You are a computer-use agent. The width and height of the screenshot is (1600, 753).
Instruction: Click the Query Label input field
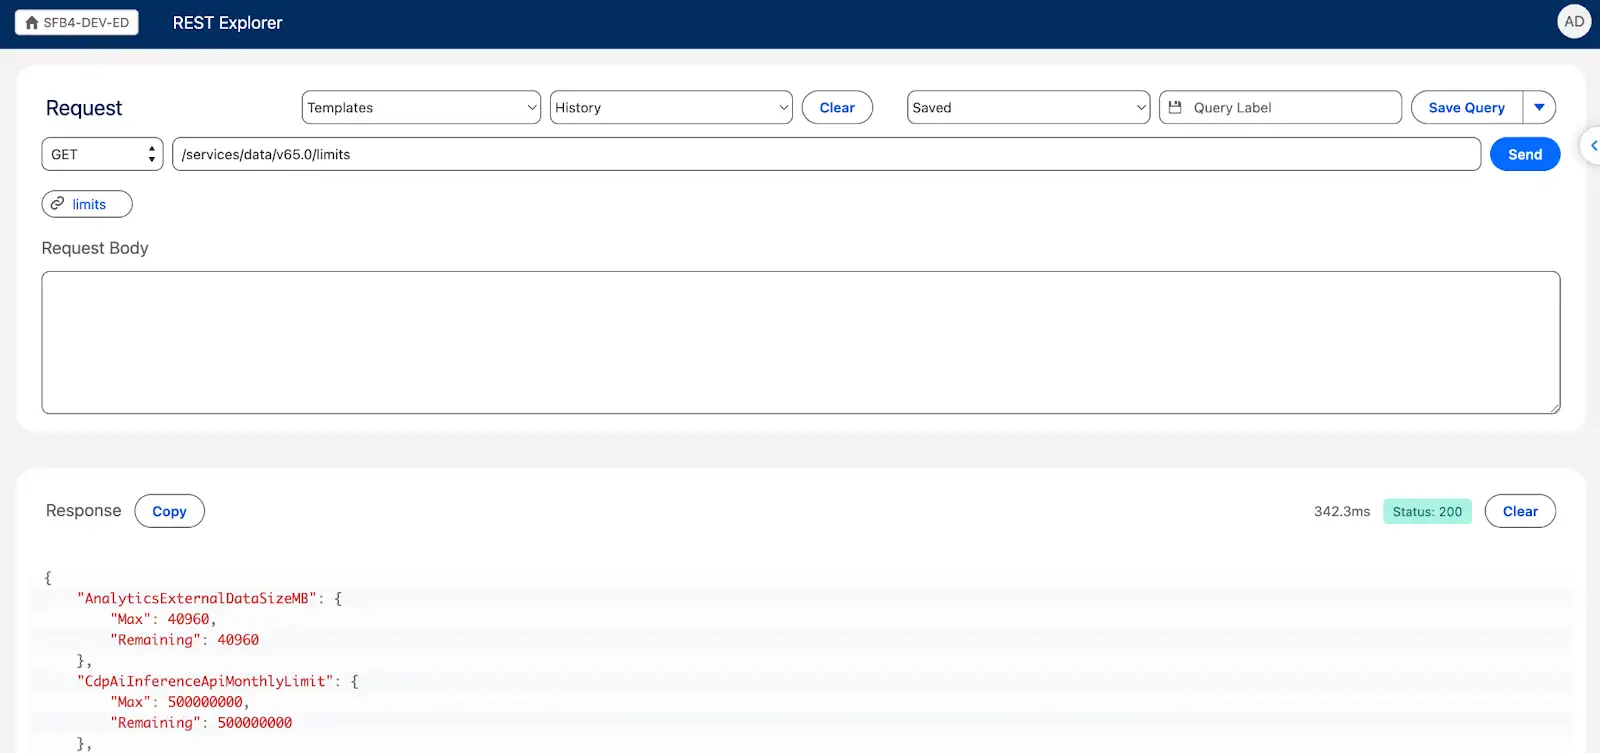click(1290, 107)
